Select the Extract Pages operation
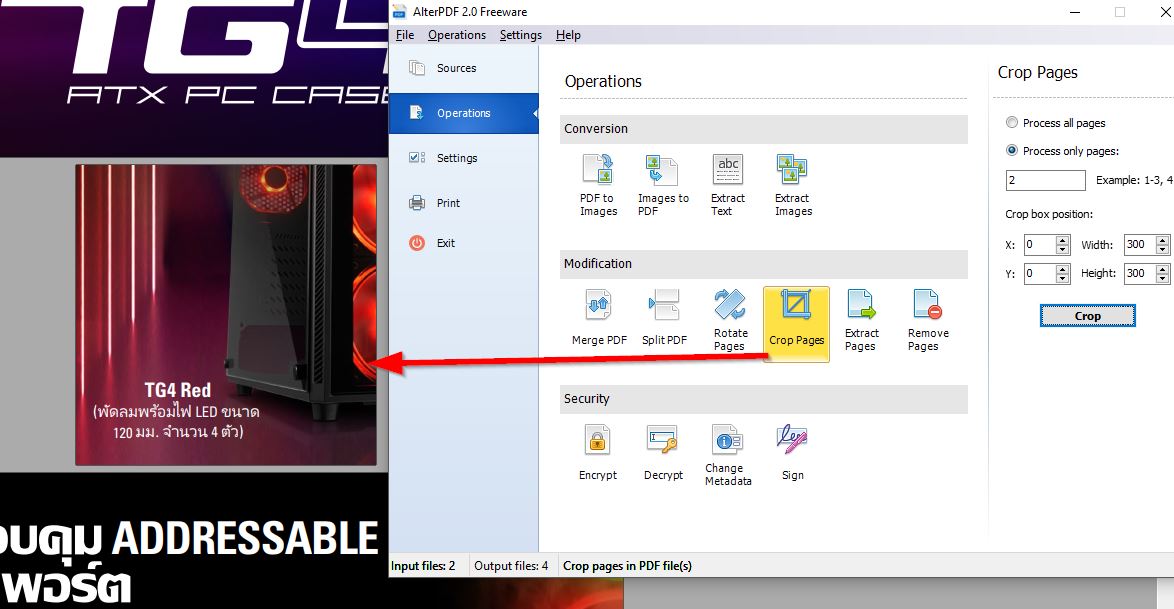Viewport: 1174px width, 609px height. click(861, 320)
